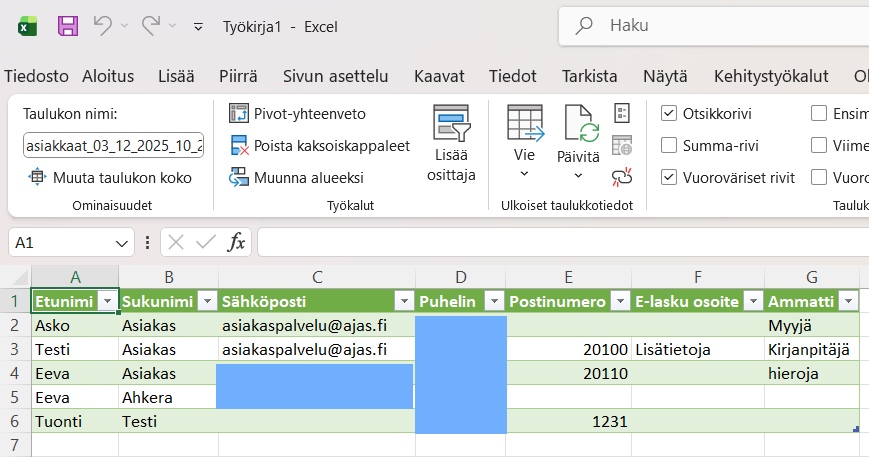Expand the Name Box dropdown arrow

point(122,243)
